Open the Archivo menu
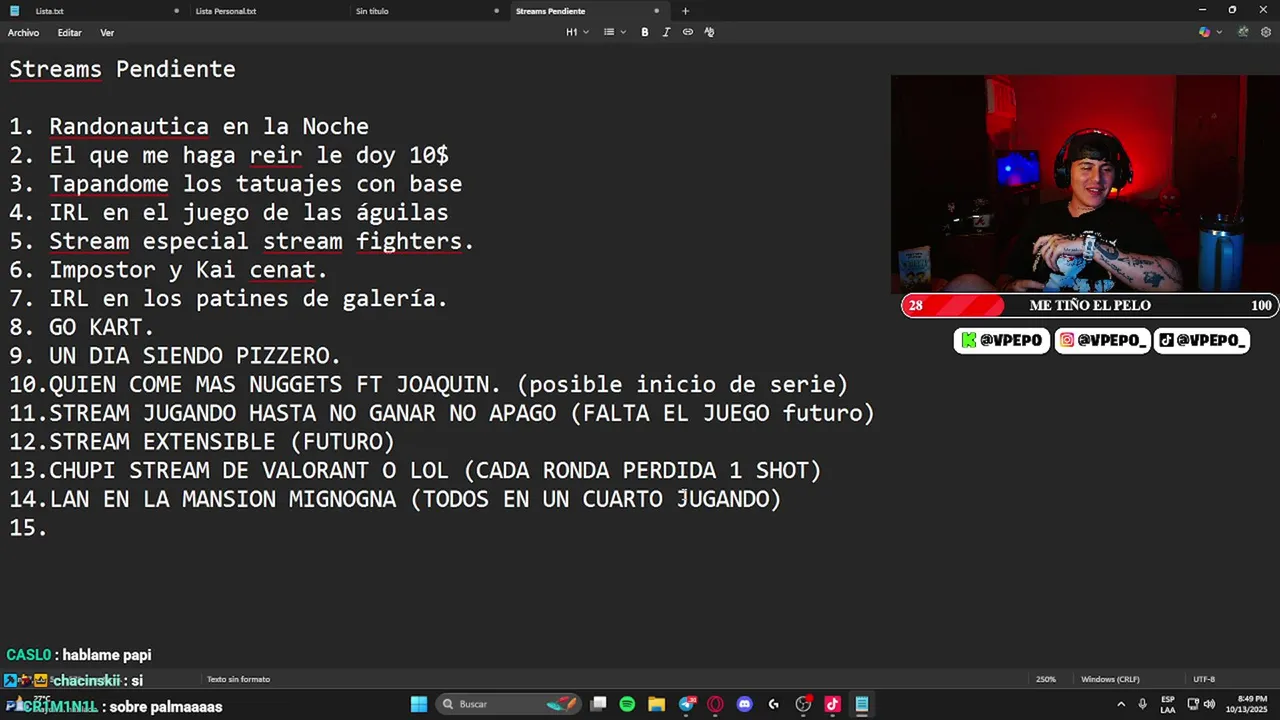 (x=23, y=33)
